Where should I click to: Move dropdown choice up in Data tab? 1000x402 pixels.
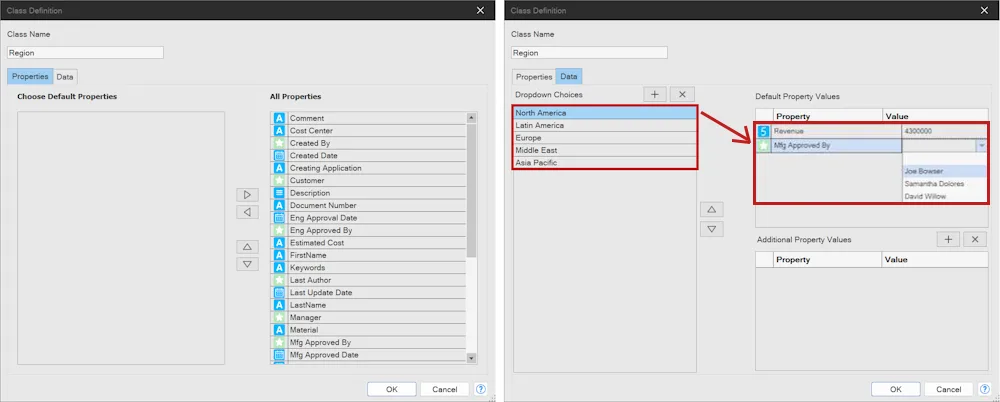(x=712, y=209)
